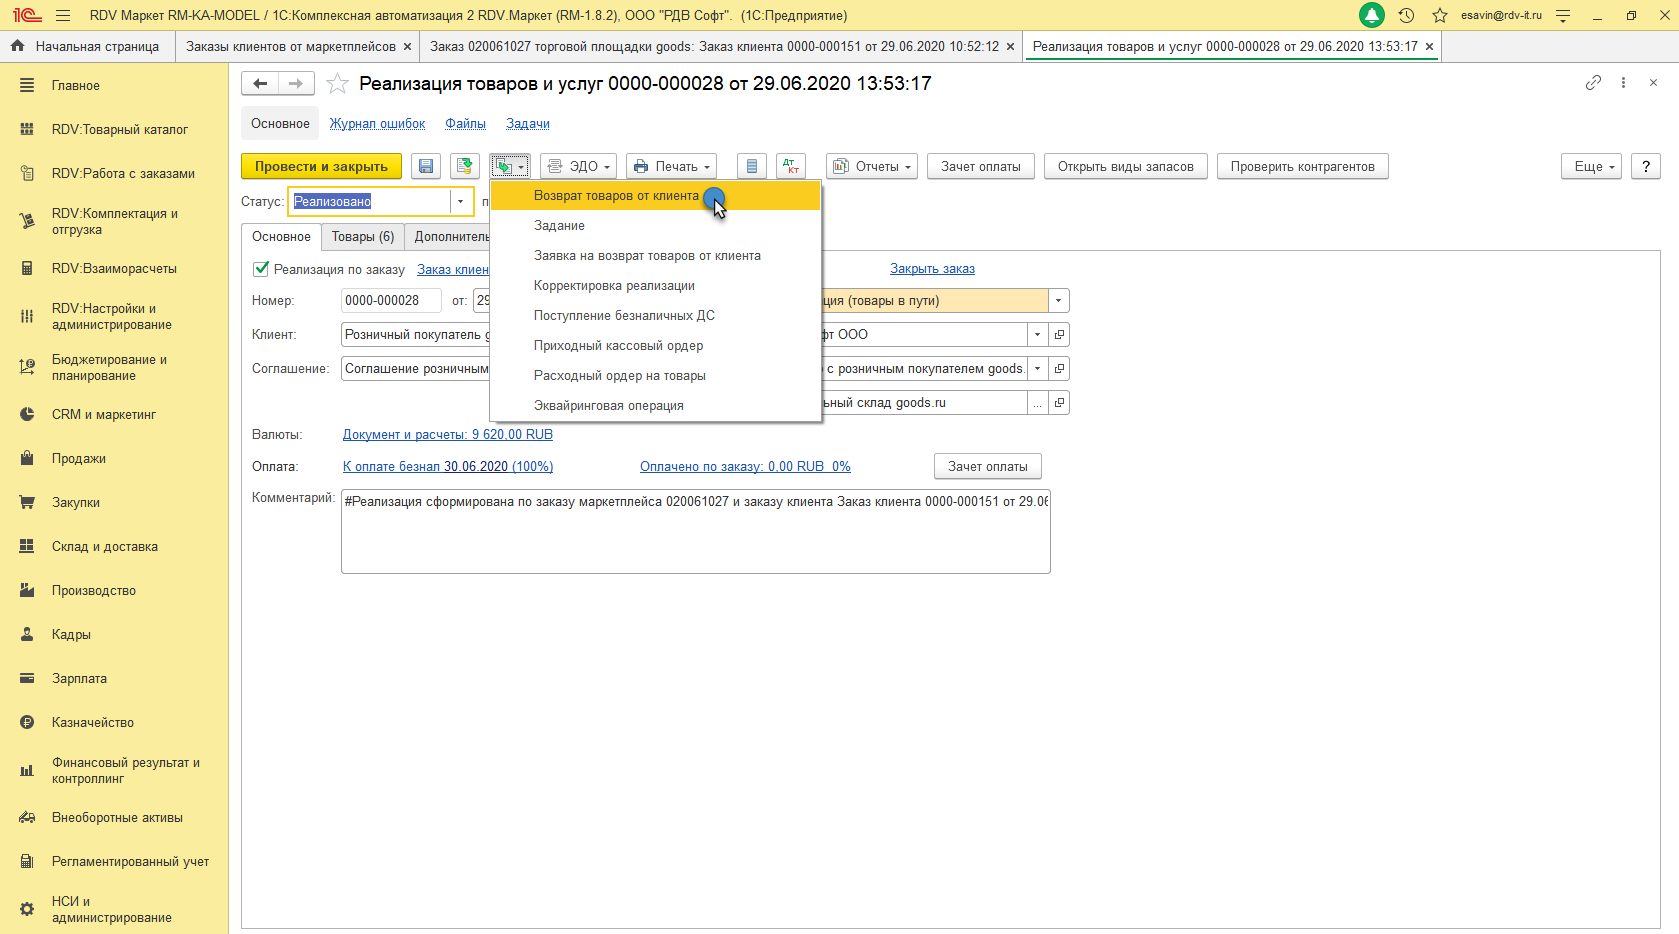This screenshot has width=1679, height=934.
Task: Select Корректировка реализации from the menu
Action: coord(614,286)
